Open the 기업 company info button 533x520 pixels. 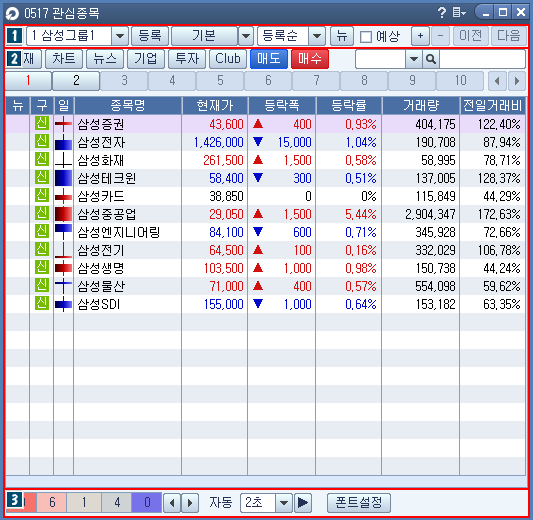pyautogui.click(x=146, y=59)
